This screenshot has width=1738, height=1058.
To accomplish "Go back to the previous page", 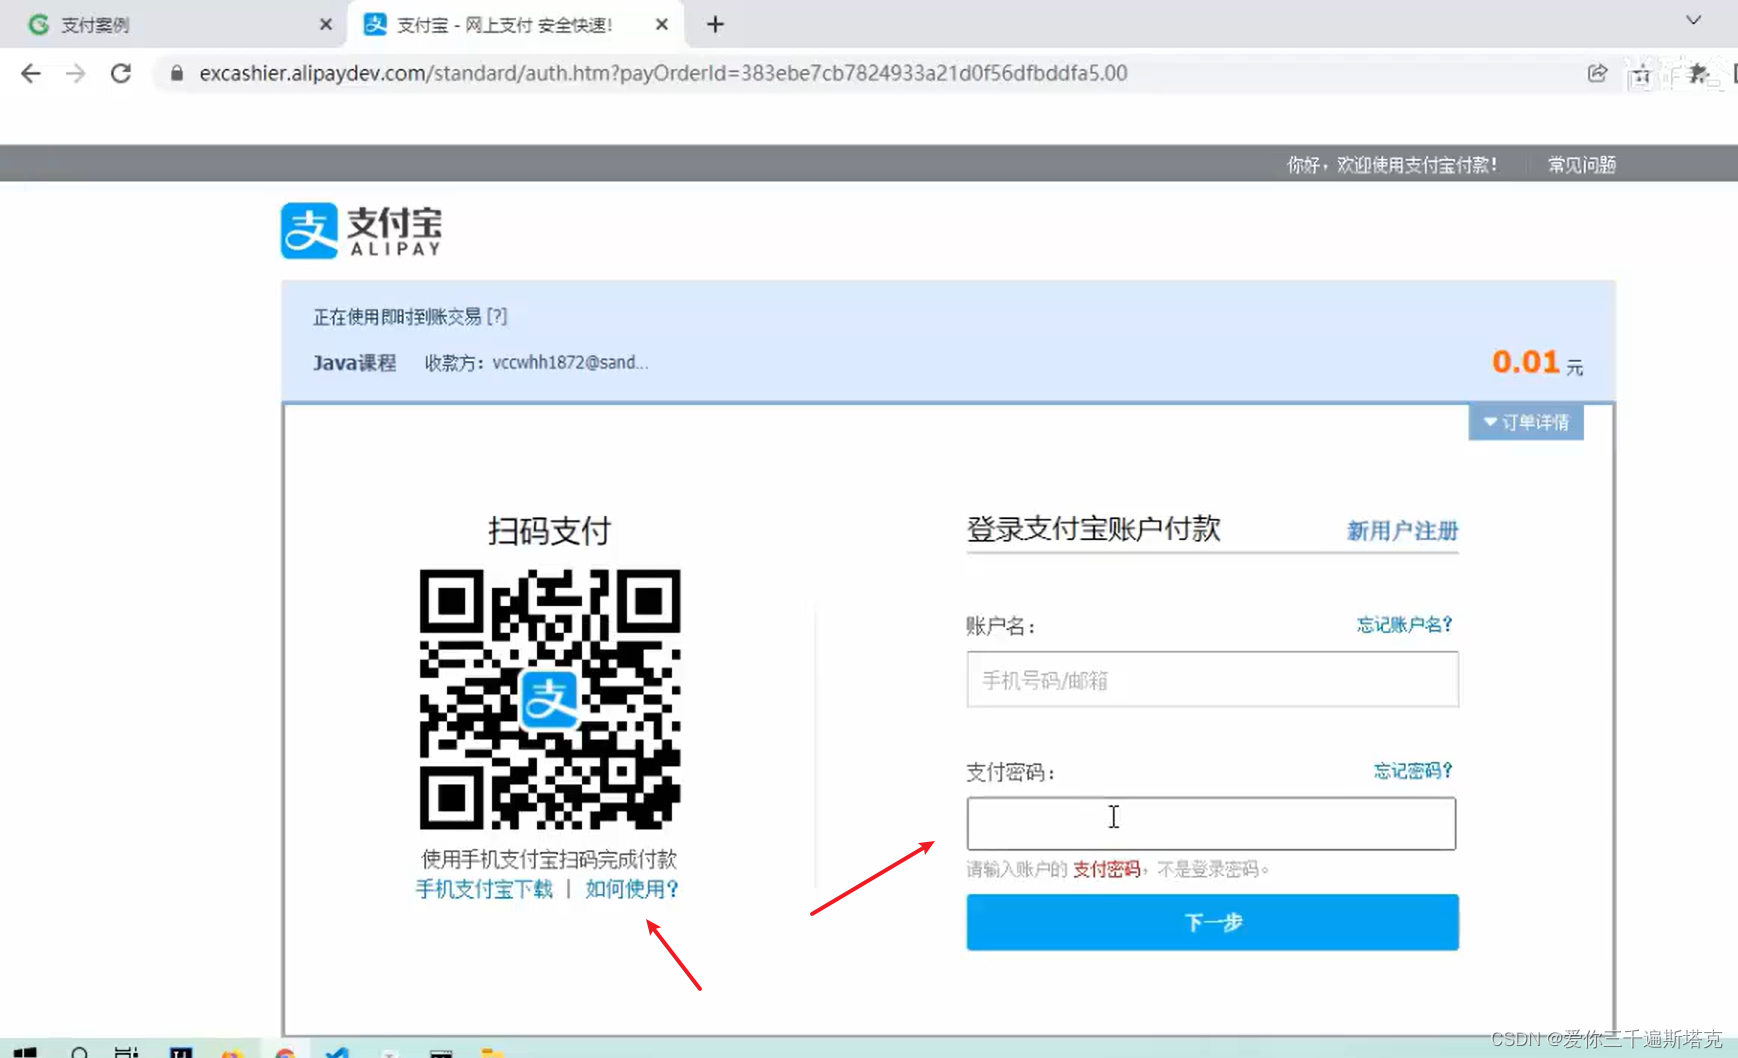I will 31,73.
